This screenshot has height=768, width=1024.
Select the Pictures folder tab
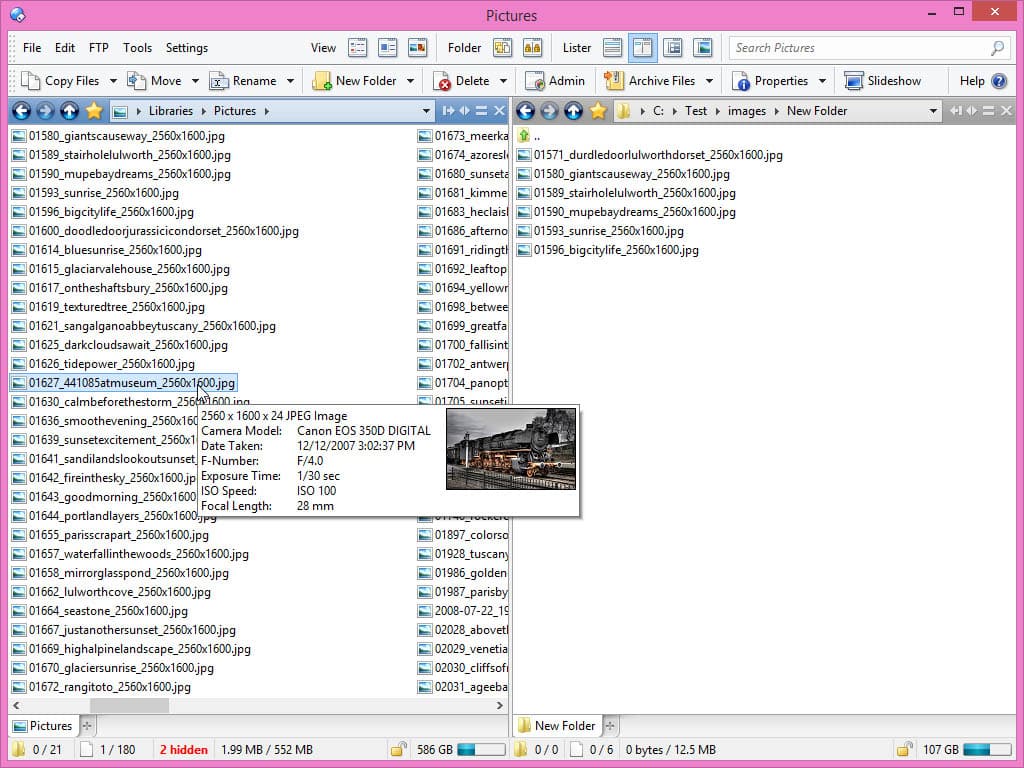[x=43, y=726]
